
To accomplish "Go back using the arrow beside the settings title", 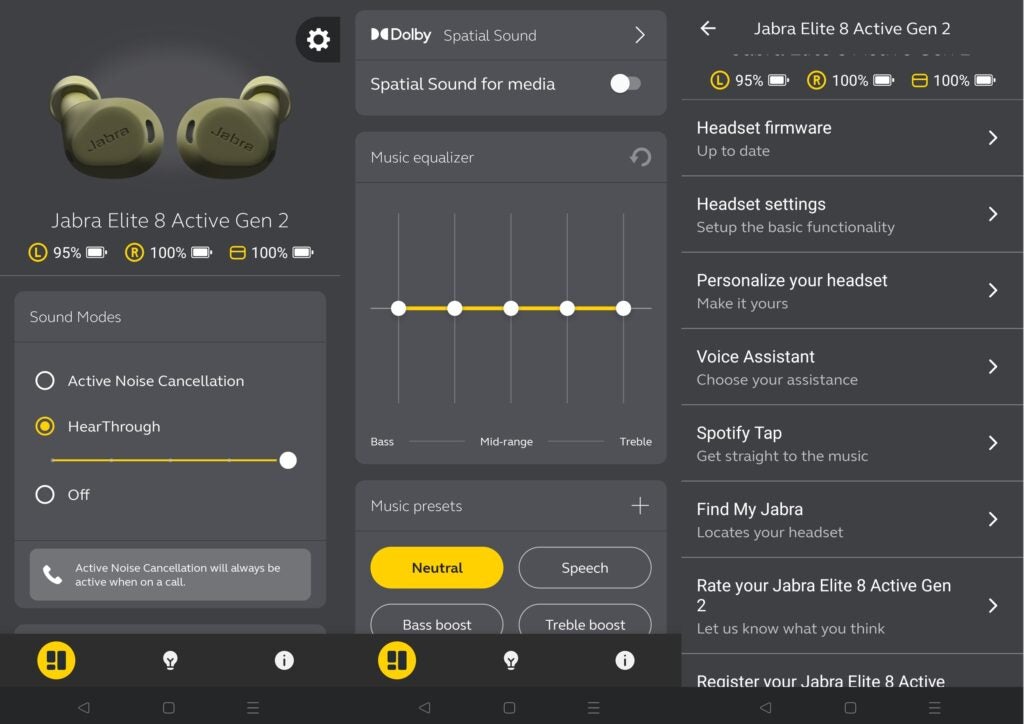I will click(708, 28).
